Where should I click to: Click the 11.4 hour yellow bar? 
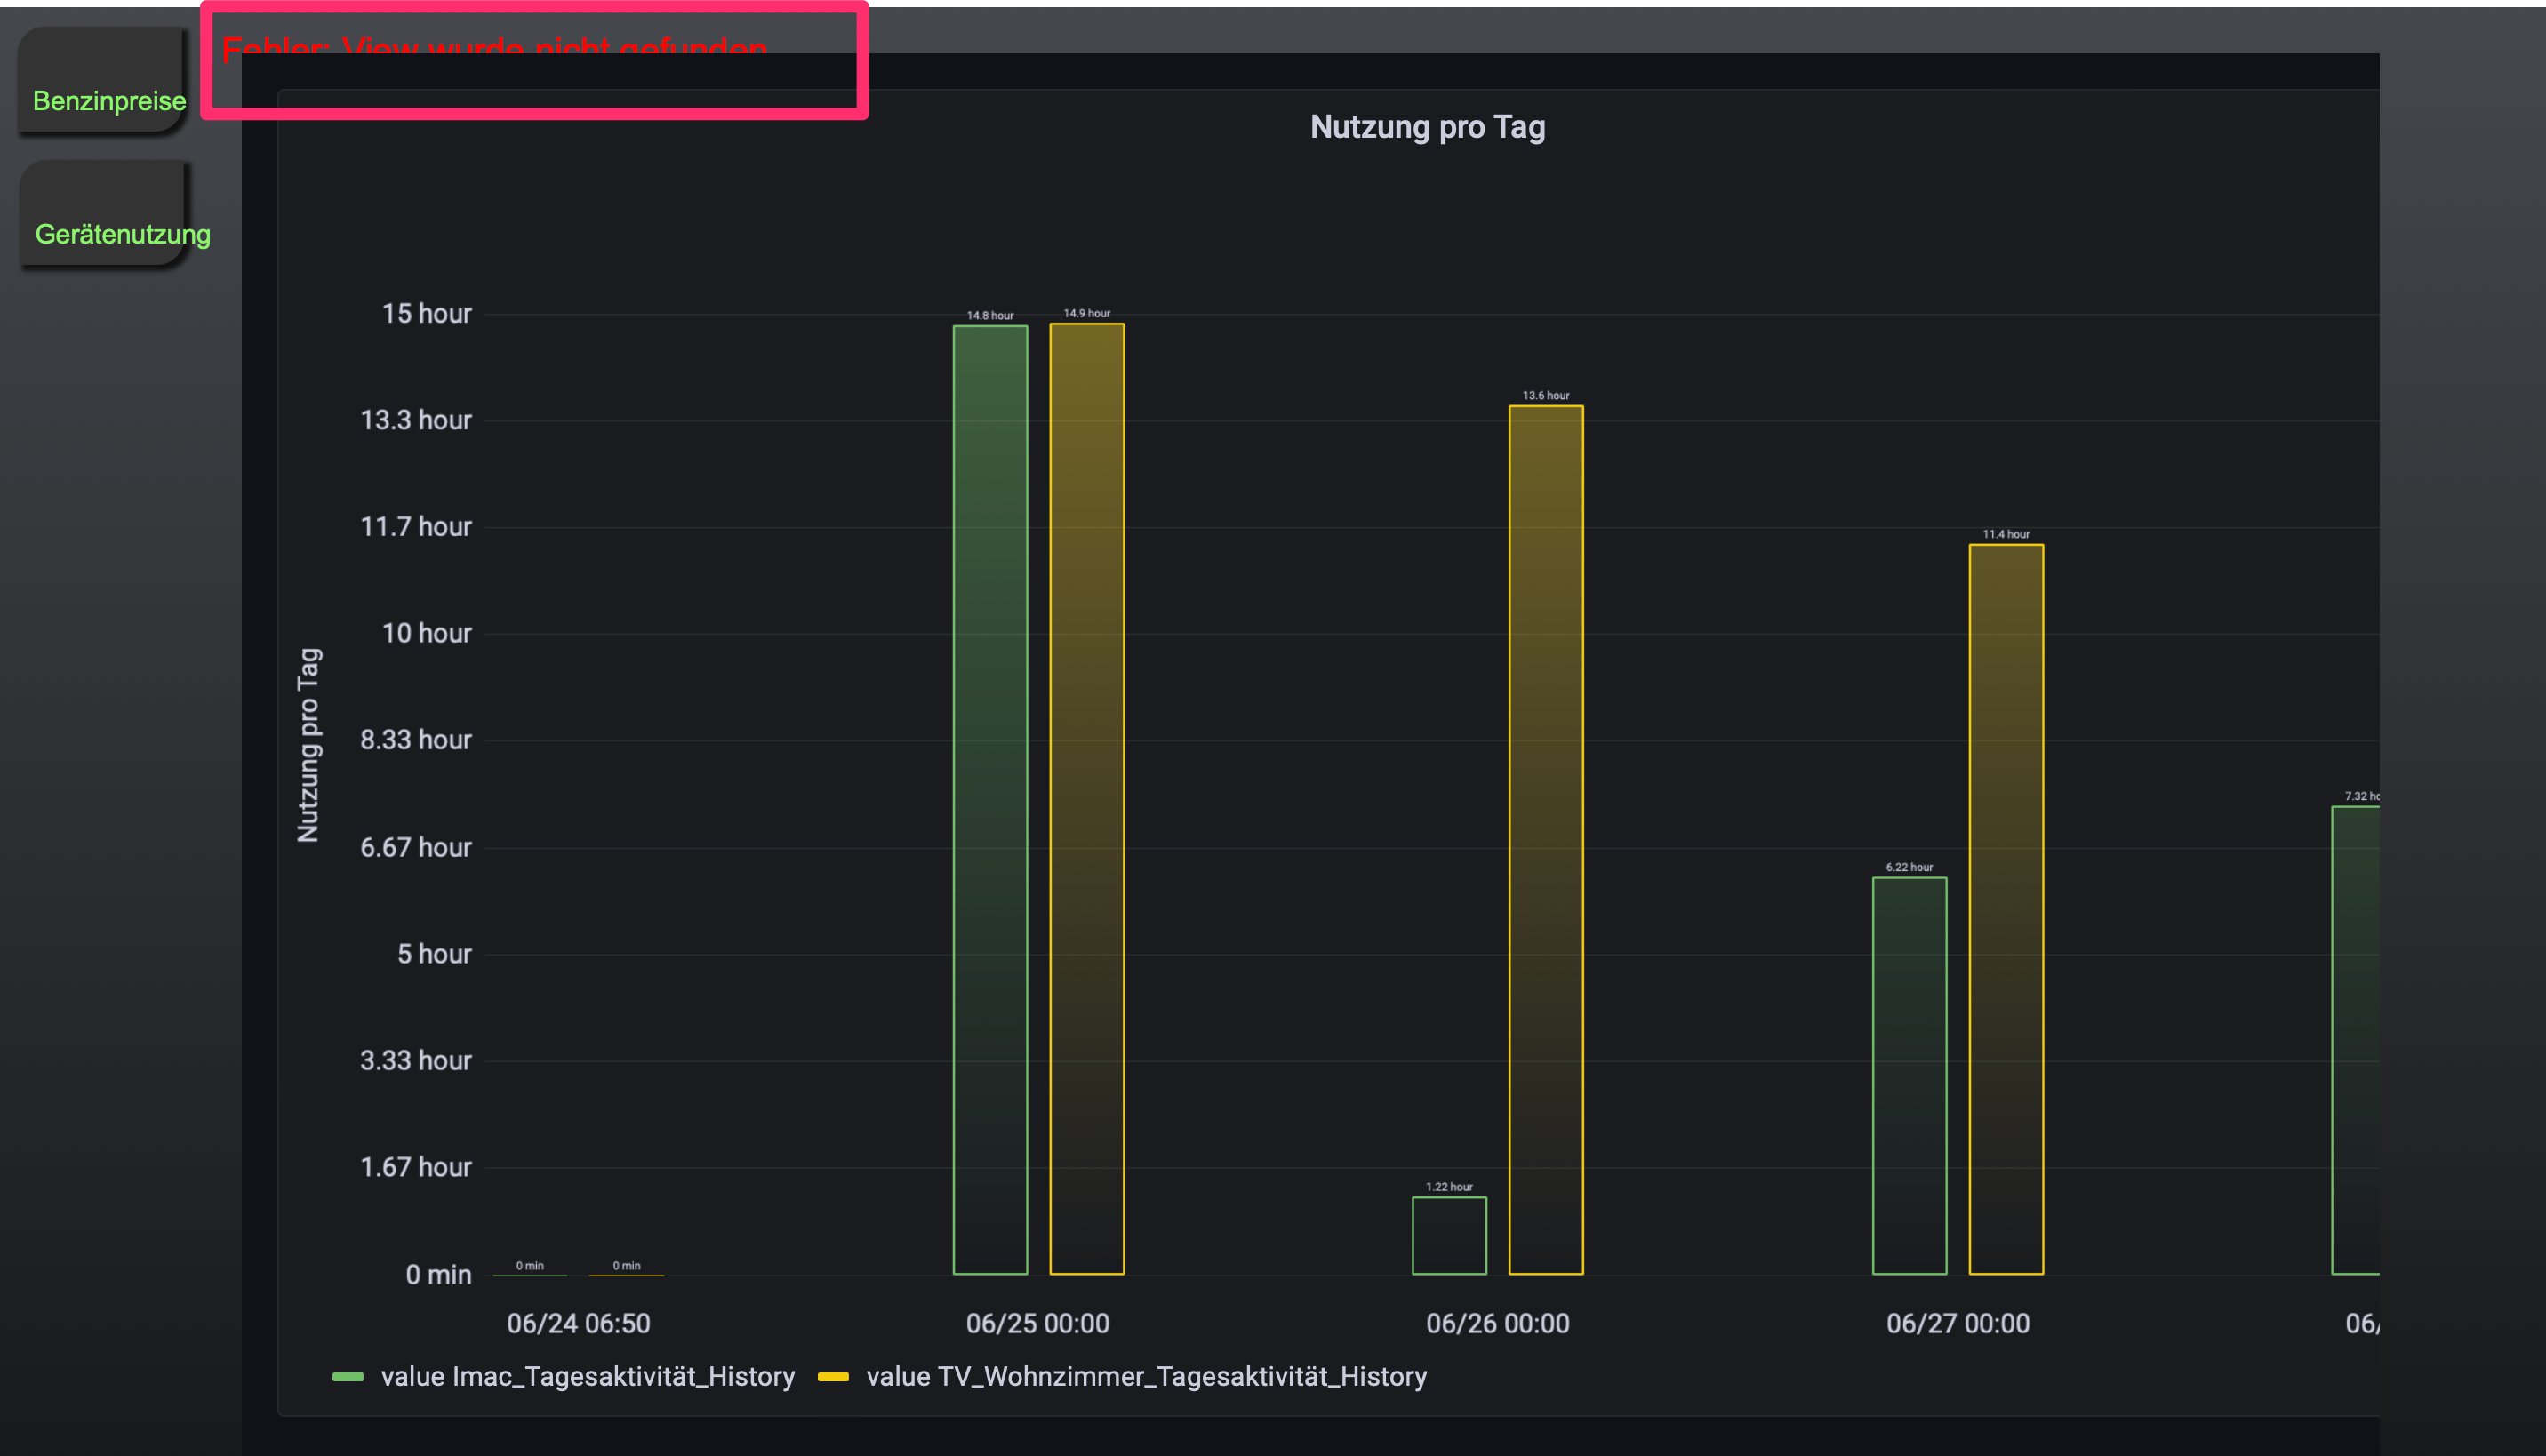pos(2005,910)
